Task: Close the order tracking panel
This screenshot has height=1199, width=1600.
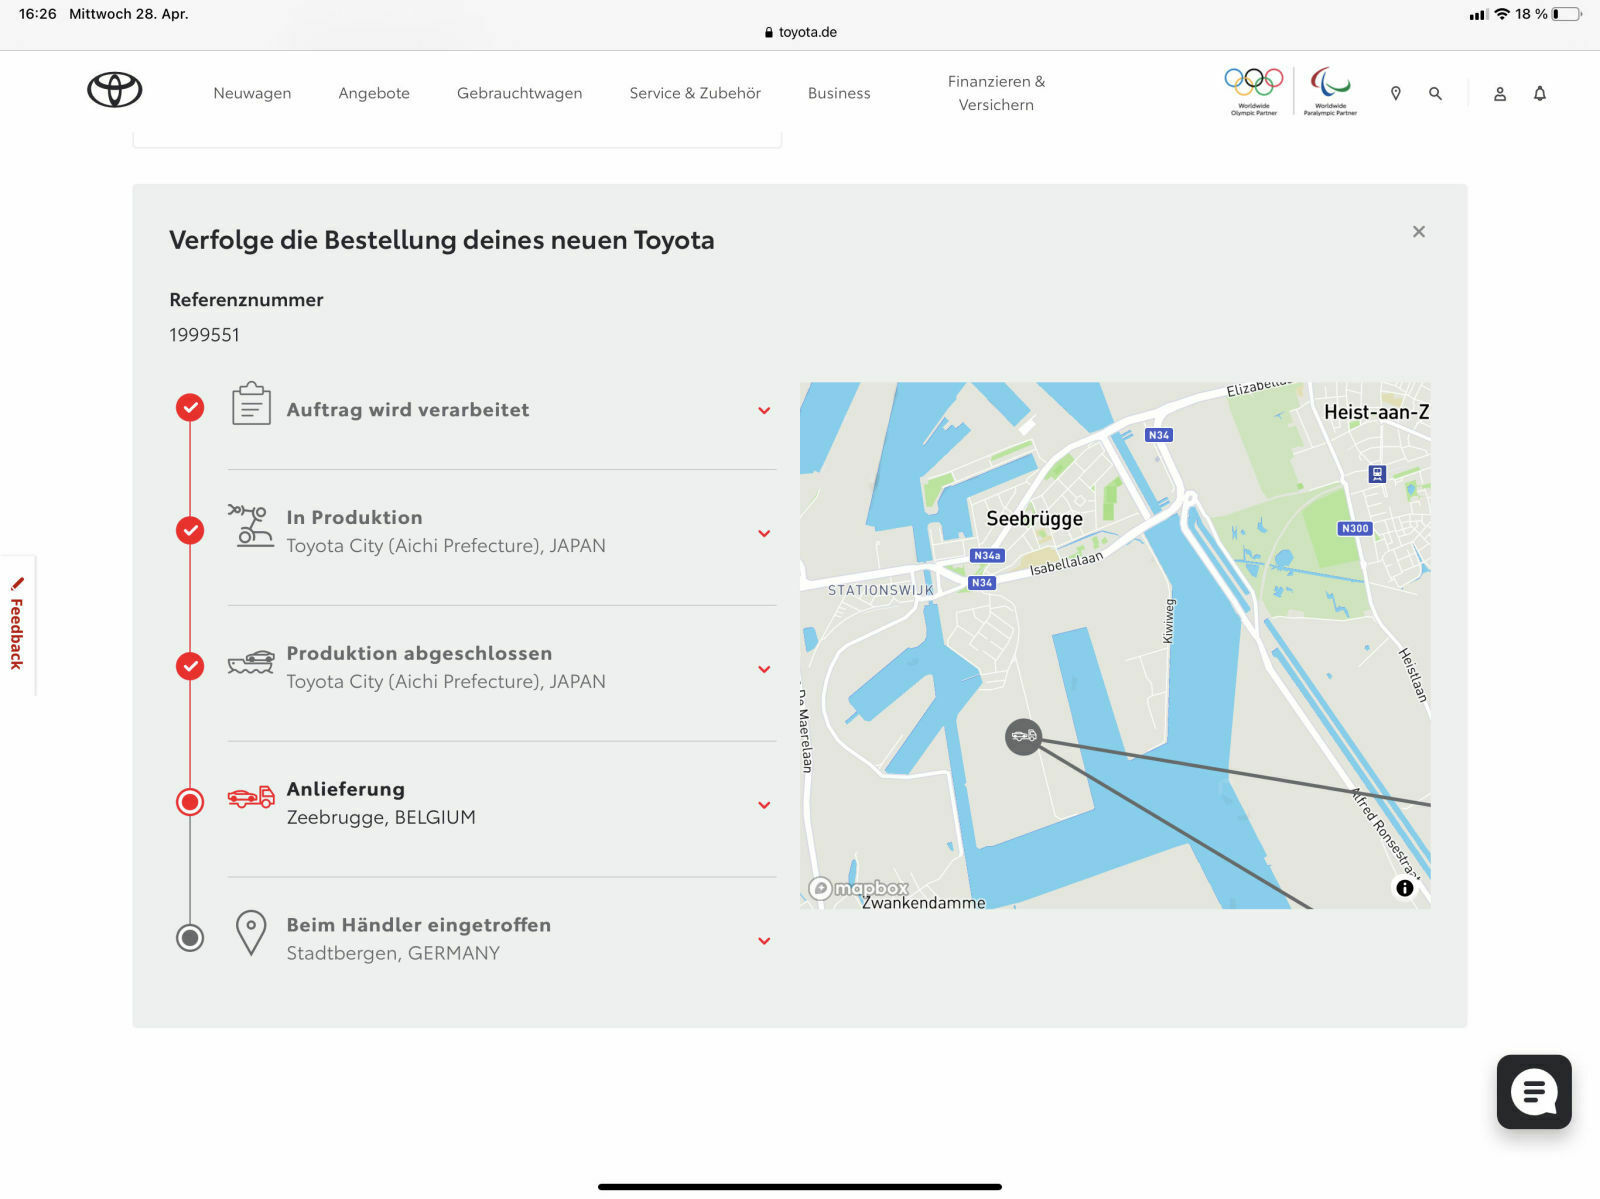Action: tap(1419, 232)
